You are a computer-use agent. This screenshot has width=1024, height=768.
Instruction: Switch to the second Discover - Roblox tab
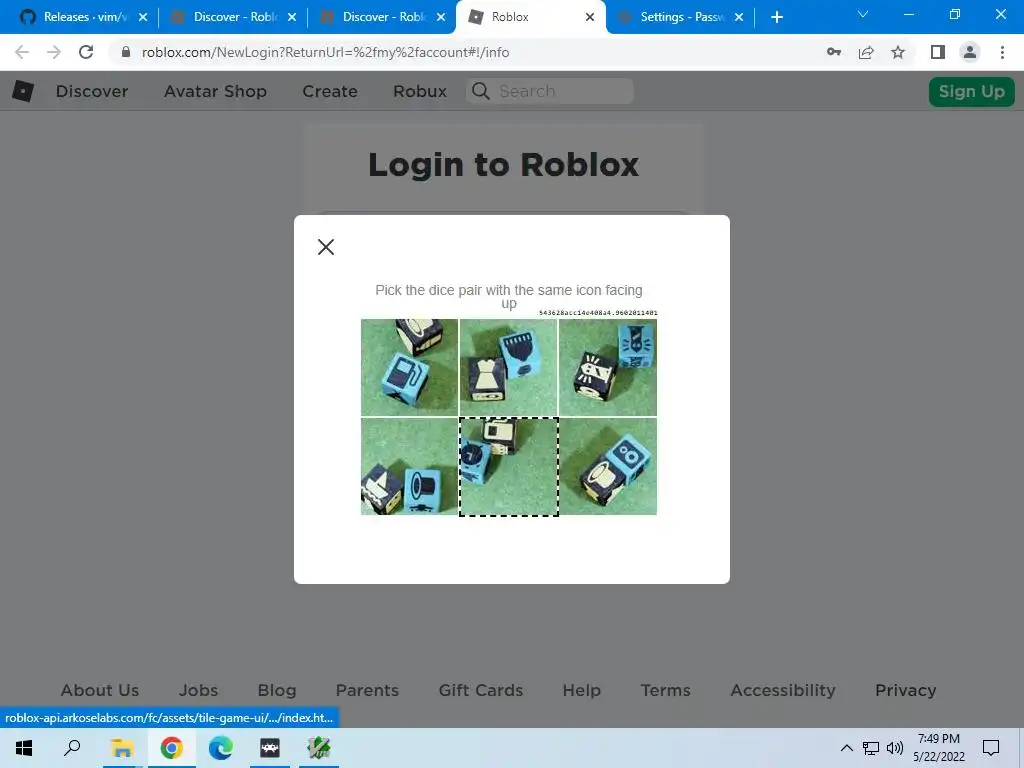(x=383, y=17)
